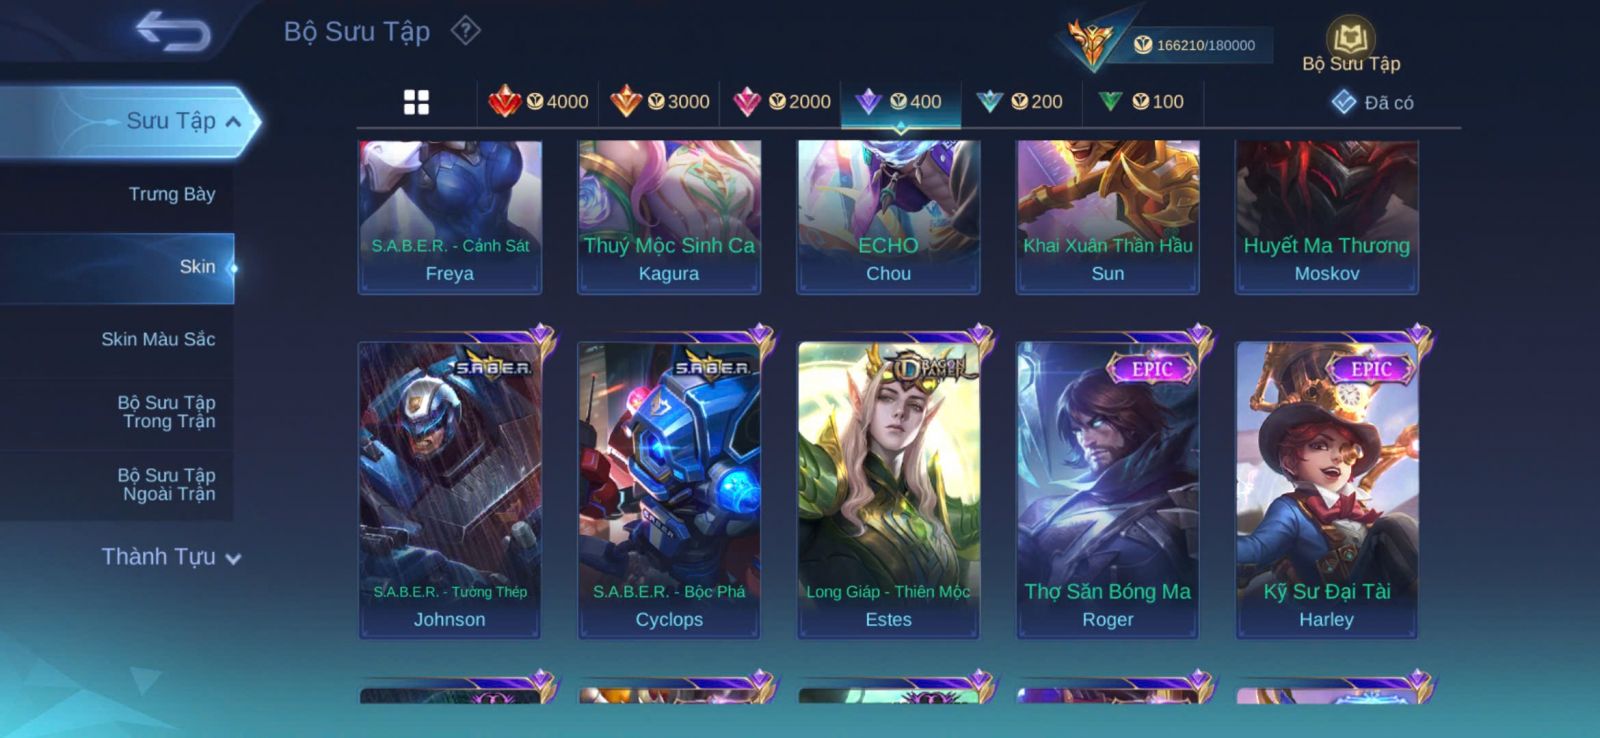This screenshot has width=1600, height=738.
Task: Filter by red 4000-point gem tier
Action: (x=538, y=101)
